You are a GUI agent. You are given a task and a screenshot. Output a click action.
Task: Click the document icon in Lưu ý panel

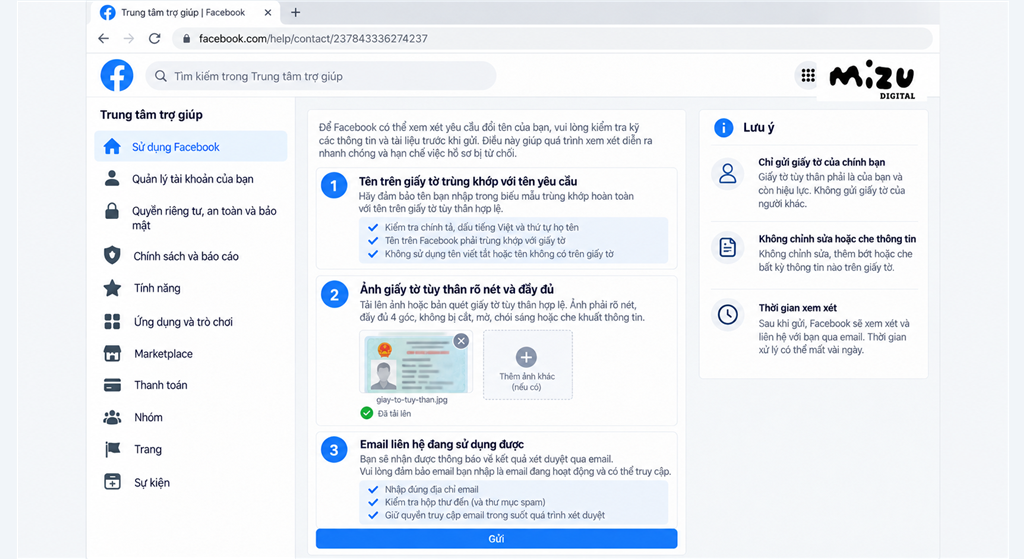pos(728,248)
